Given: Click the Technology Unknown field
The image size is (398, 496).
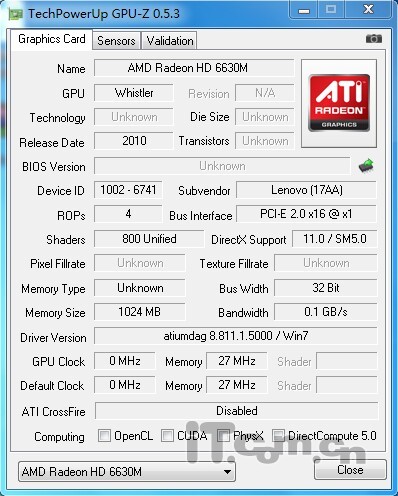Looking at the screenshot, I should (134, 117).
